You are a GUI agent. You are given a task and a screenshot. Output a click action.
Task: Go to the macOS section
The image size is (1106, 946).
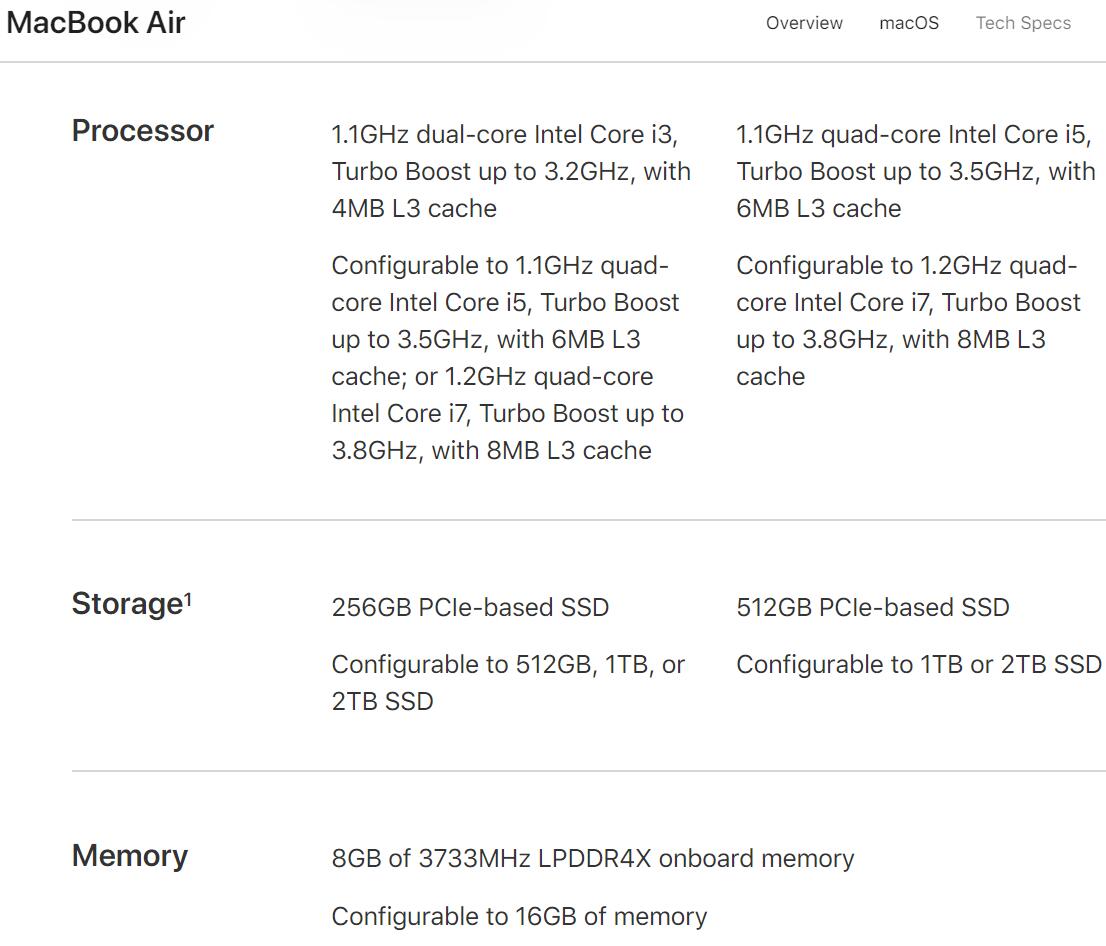[x=908, y=22]
